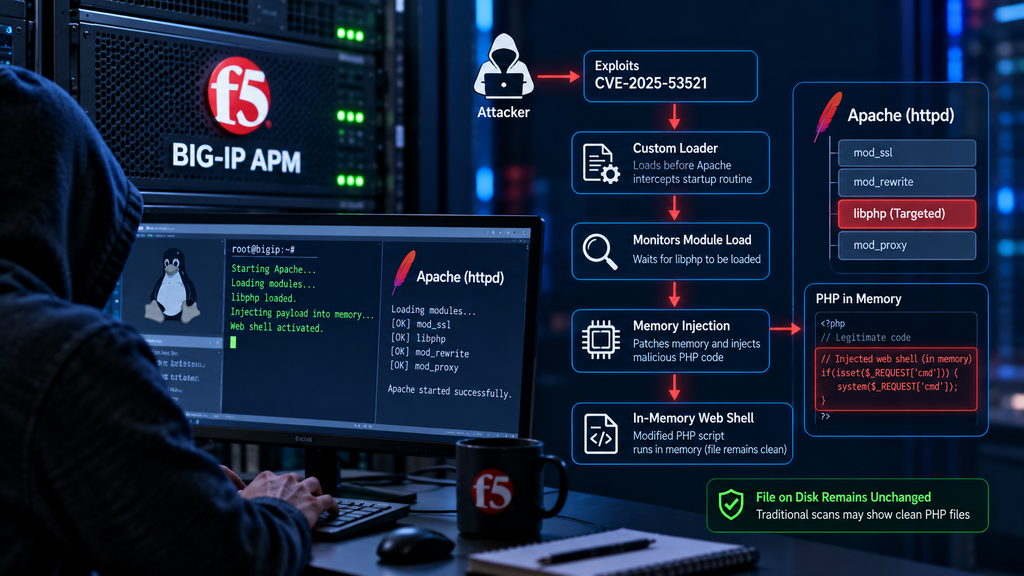Click the red f5 logo on server rack
This screenshot has width=1024, height=576.
[x=239, y=95]
